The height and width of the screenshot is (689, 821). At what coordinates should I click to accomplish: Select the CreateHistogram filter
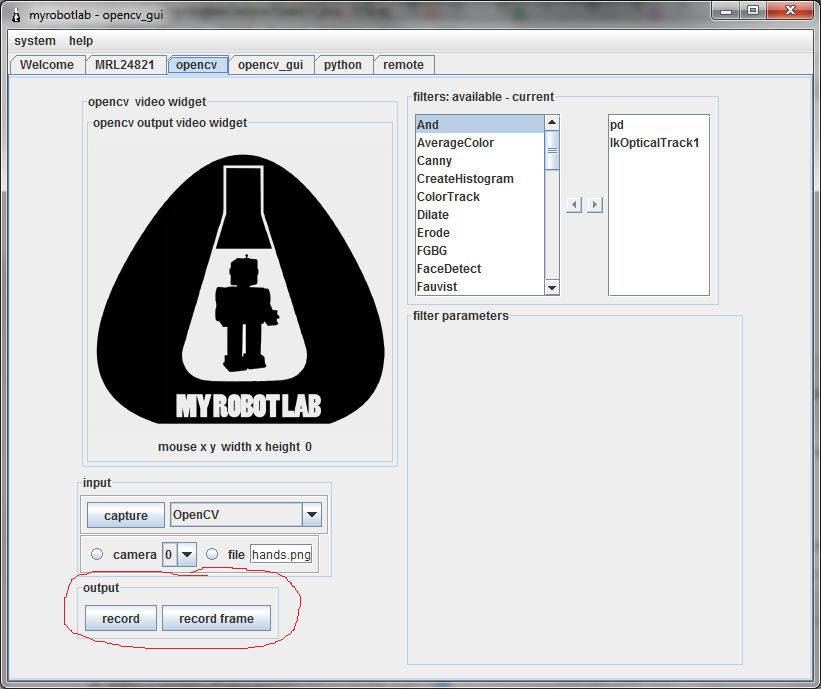coord(480,179)
